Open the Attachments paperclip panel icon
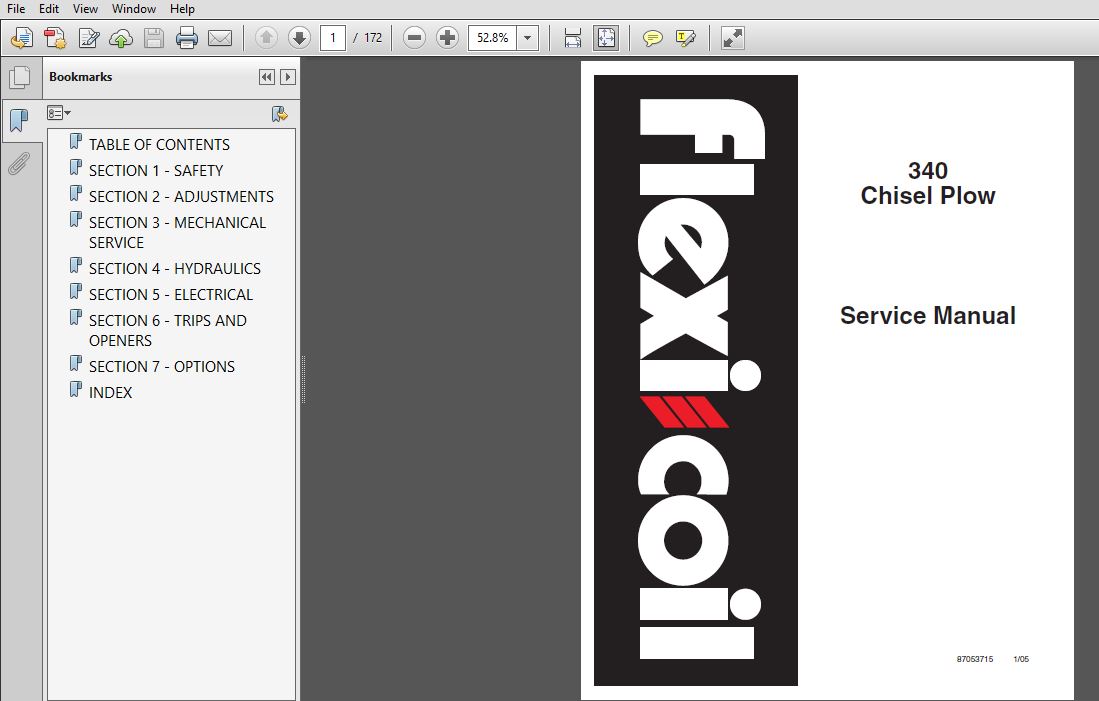 [x=20, y=163]
